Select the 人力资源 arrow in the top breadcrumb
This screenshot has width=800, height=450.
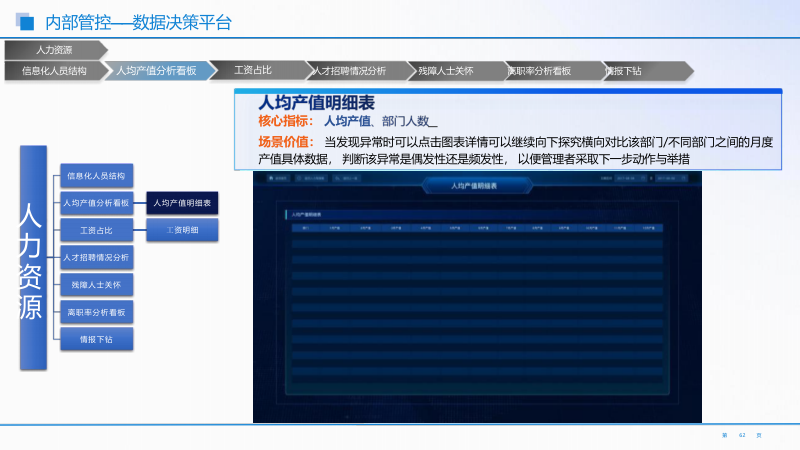(x=54, y=49)
